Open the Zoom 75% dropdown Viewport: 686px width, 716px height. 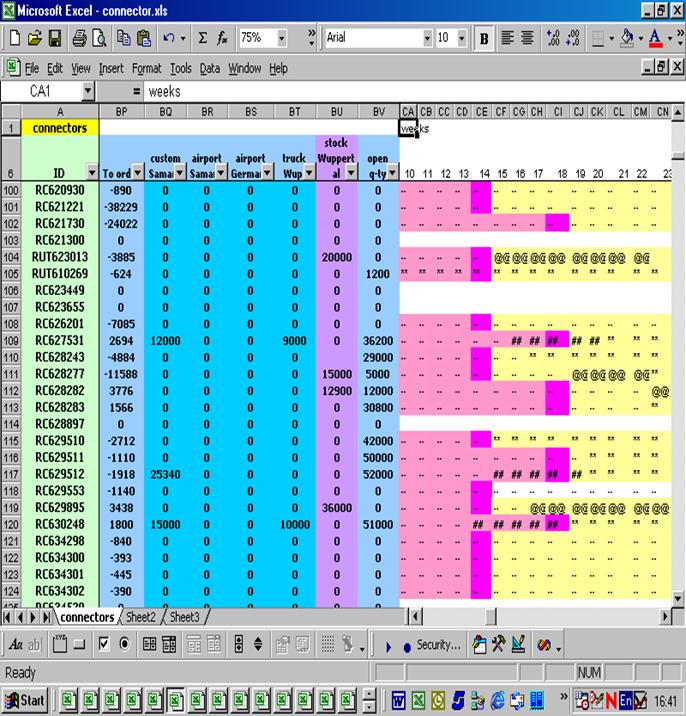[282, 38]
